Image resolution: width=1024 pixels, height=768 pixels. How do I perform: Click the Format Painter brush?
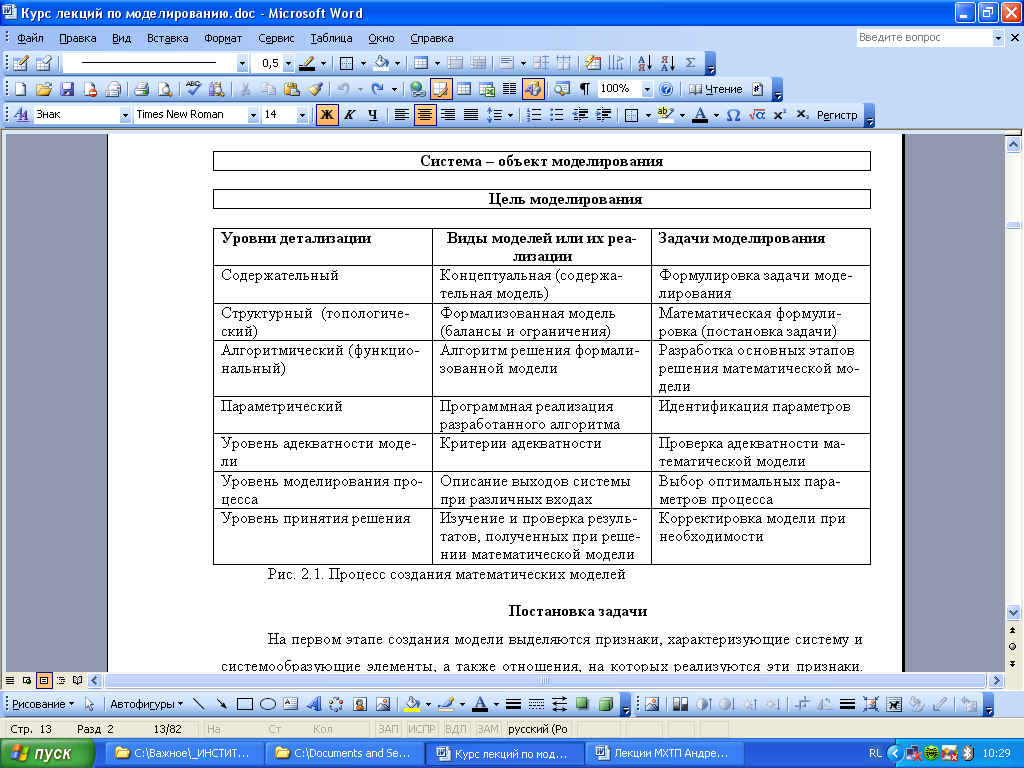coord(315,89)
